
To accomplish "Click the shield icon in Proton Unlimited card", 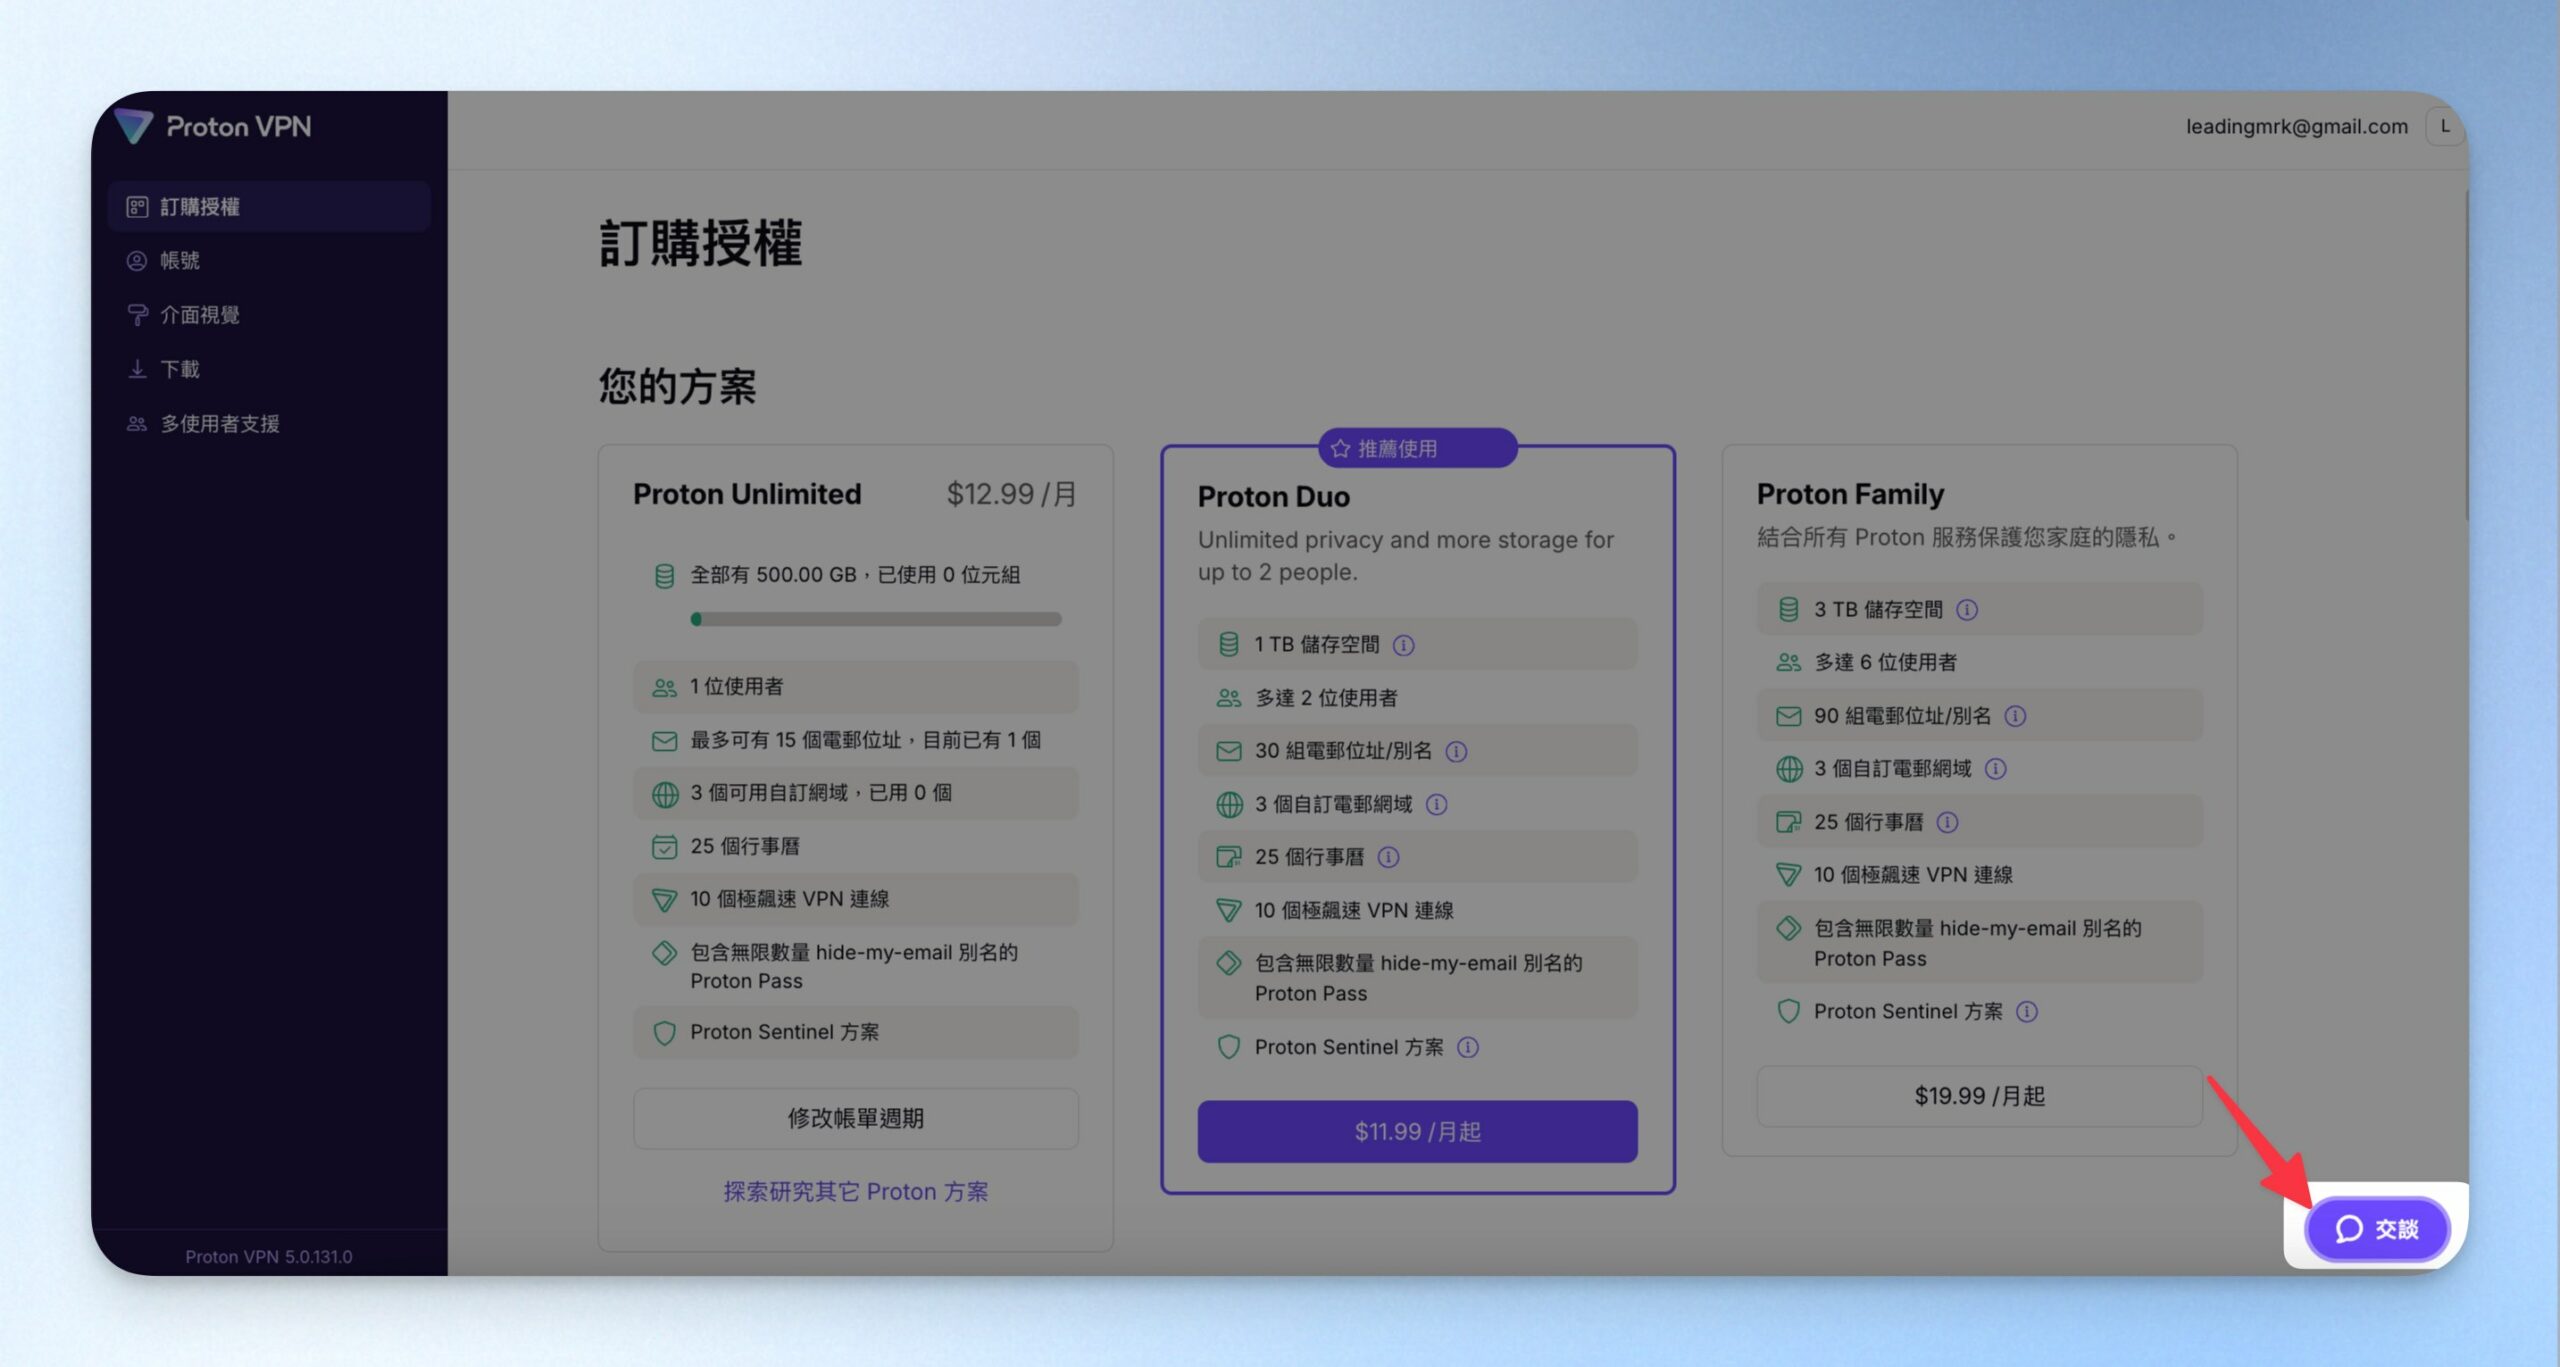I will tap(664, 1033).
